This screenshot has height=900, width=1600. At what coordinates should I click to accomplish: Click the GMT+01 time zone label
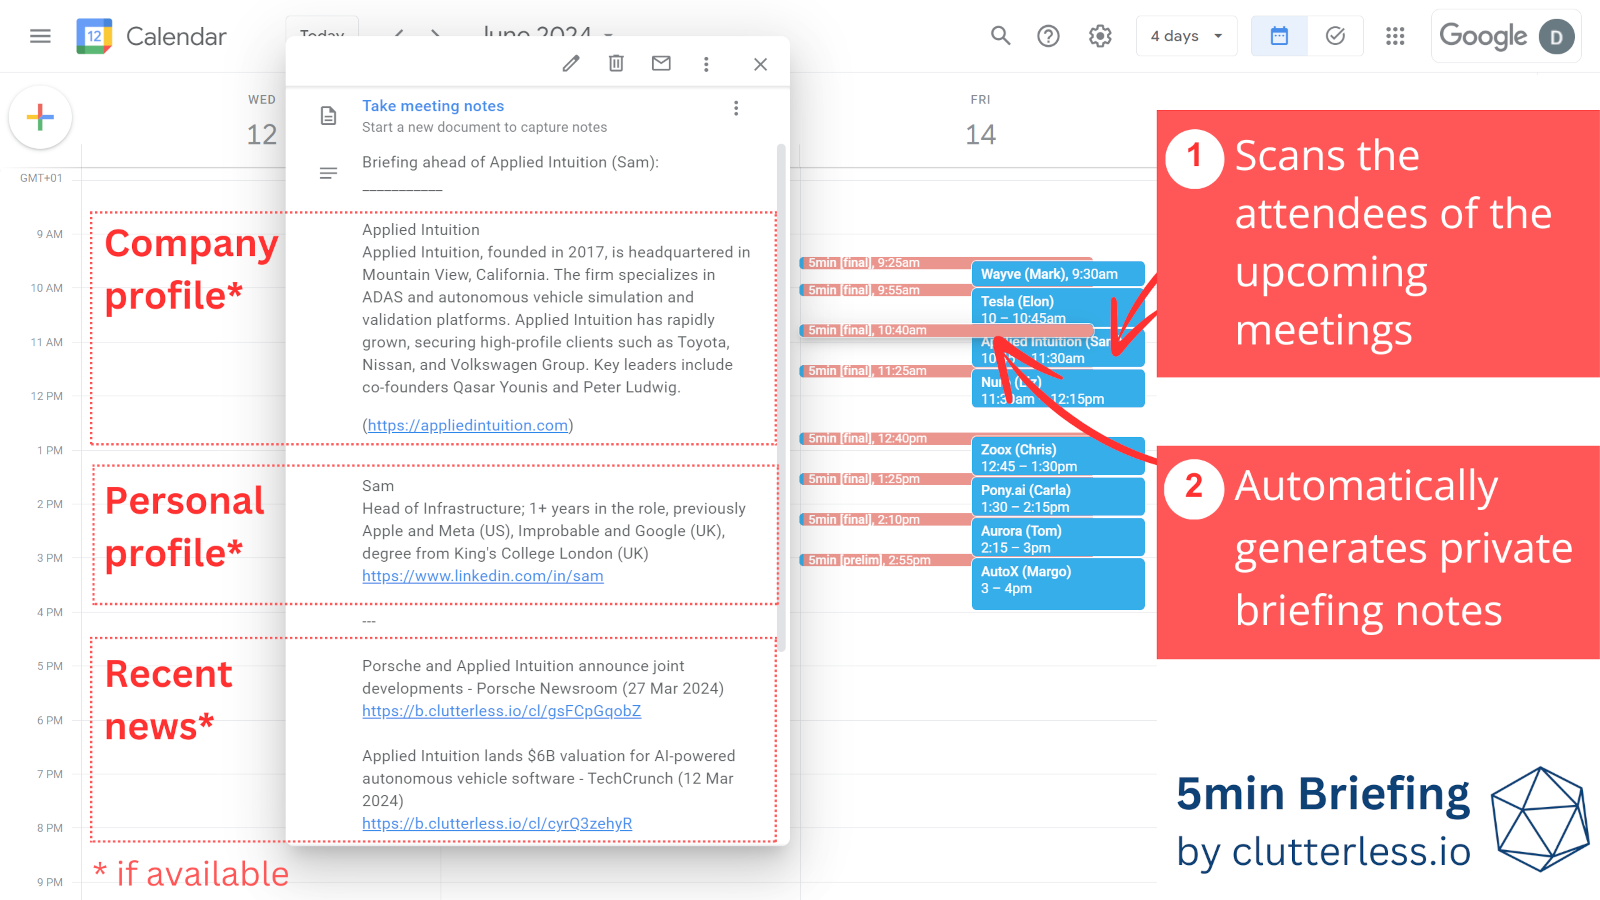tap(41, 178)
